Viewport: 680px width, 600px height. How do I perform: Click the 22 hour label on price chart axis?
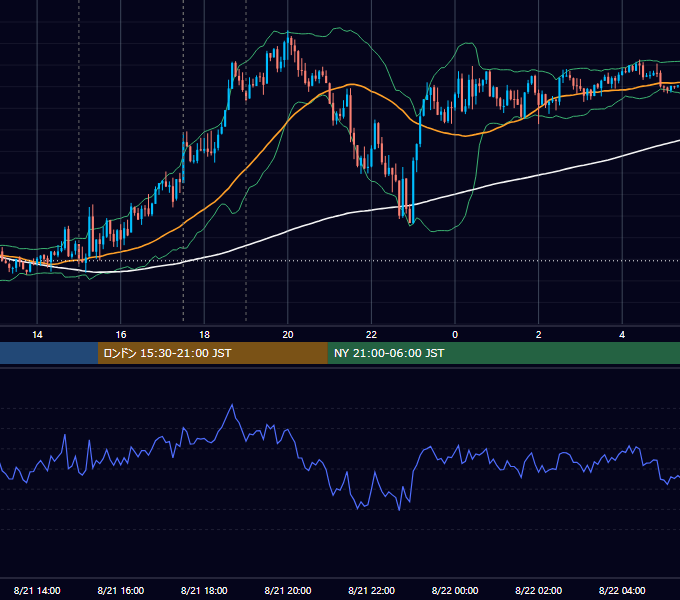[371, 335]
